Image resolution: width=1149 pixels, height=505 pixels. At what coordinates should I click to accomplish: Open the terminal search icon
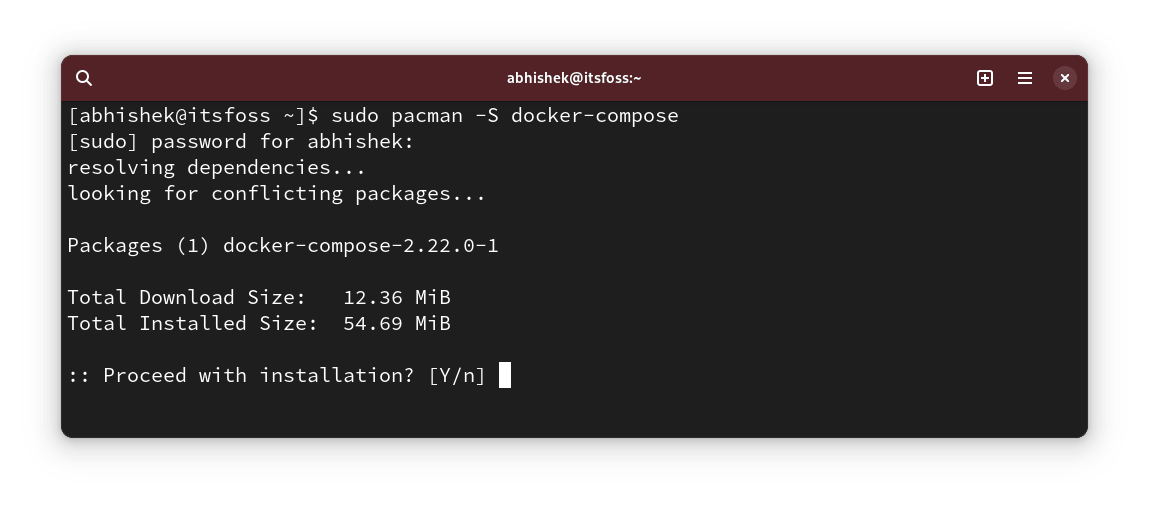click(85, 78)
